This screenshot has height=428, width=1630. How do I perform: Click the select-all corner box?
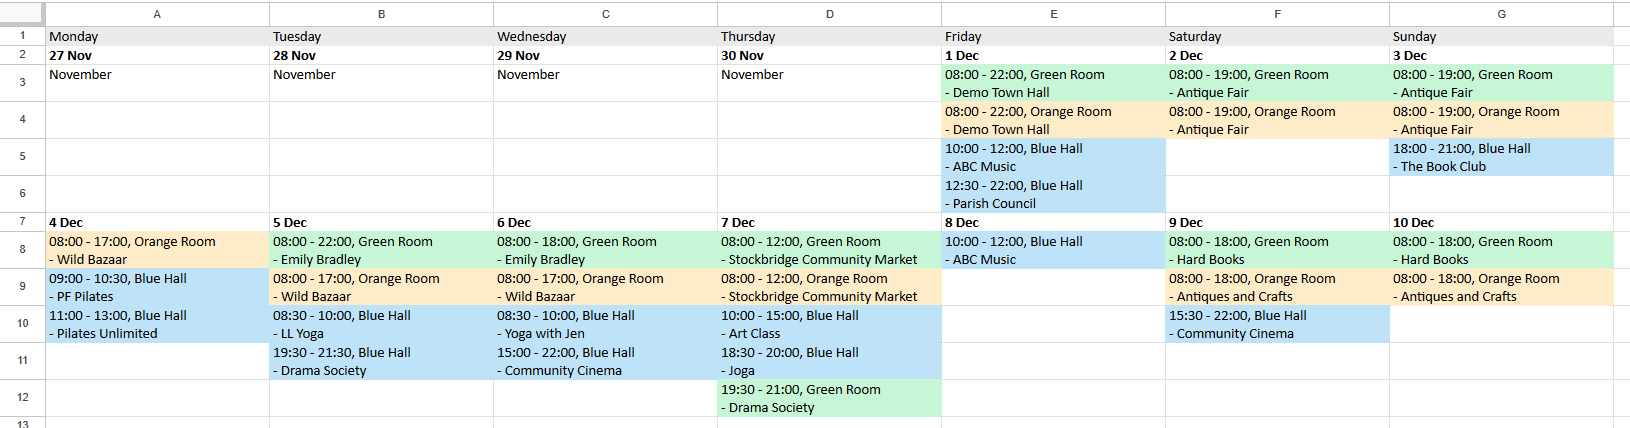[22, 14]
